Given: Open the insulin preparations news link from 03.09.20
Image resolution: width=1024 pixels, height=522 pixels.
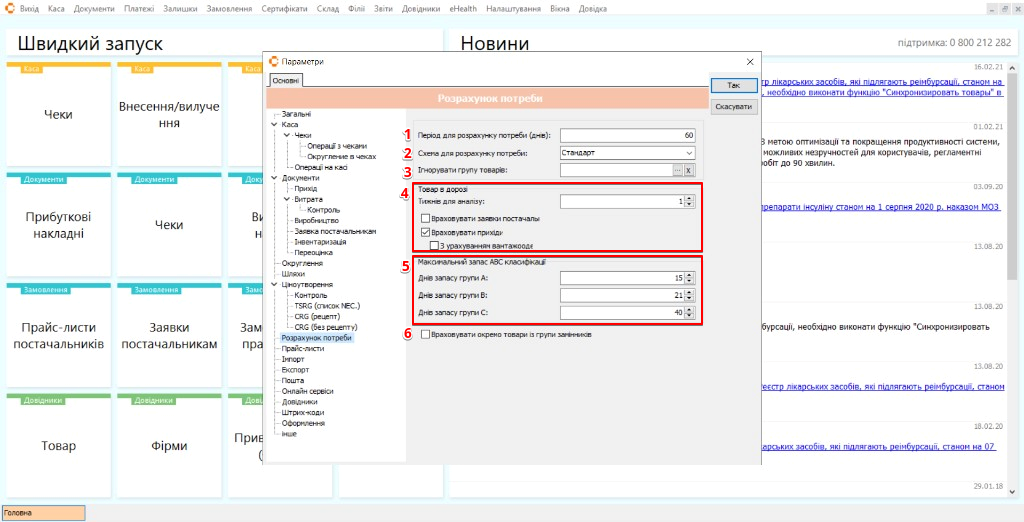Looking at the screenshot, I should (880, 208).
